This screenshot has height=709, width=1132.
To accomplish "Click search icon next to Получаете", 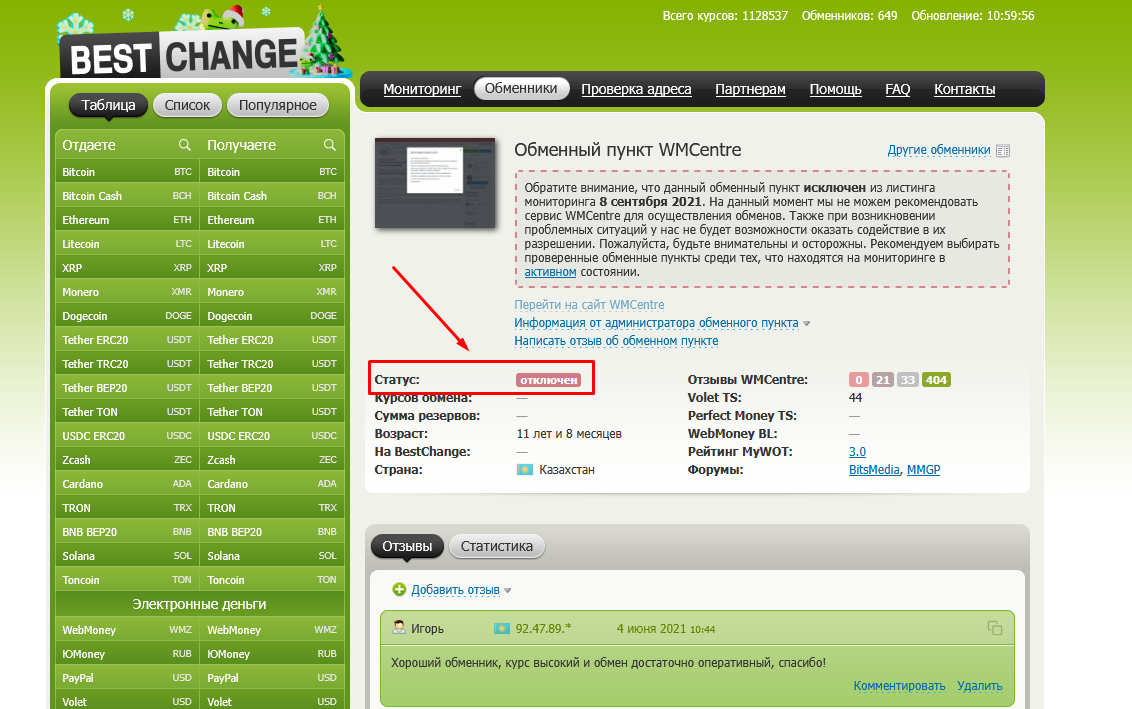I will 329,145.
